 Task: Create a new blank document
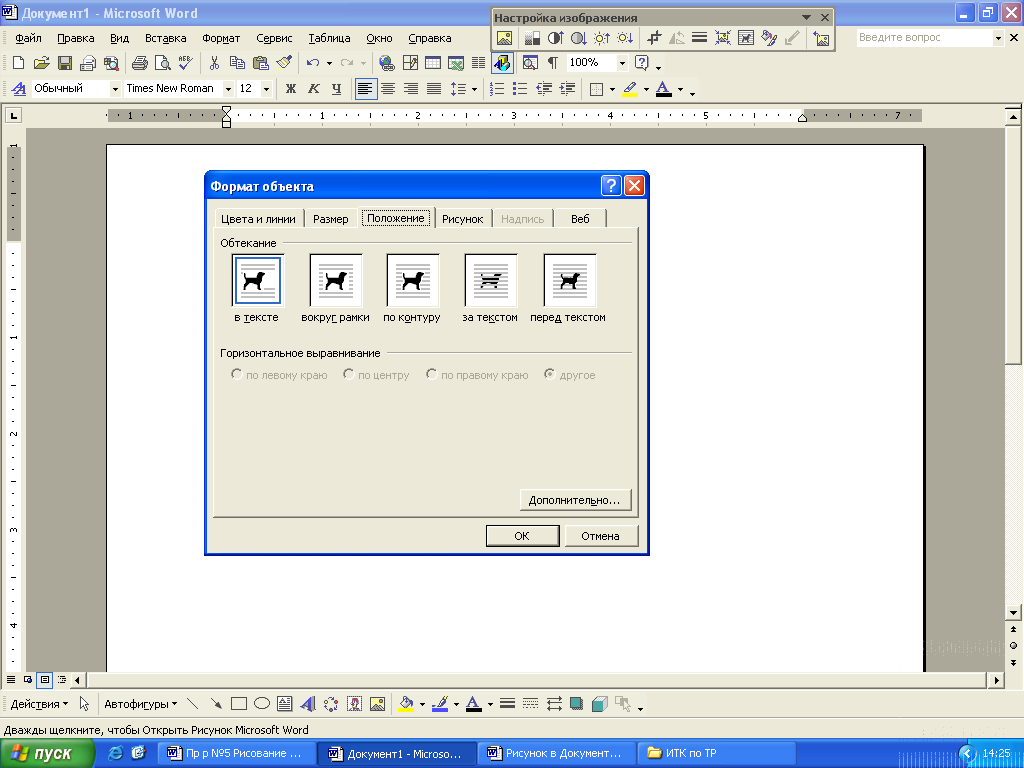pyautogui.click(x=18, y=63)
